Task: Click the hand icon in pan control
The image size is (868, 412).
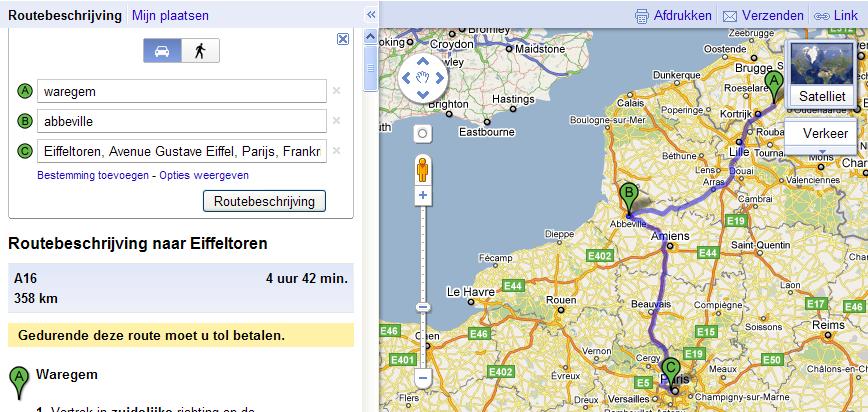Action: (x=422, y=78)
